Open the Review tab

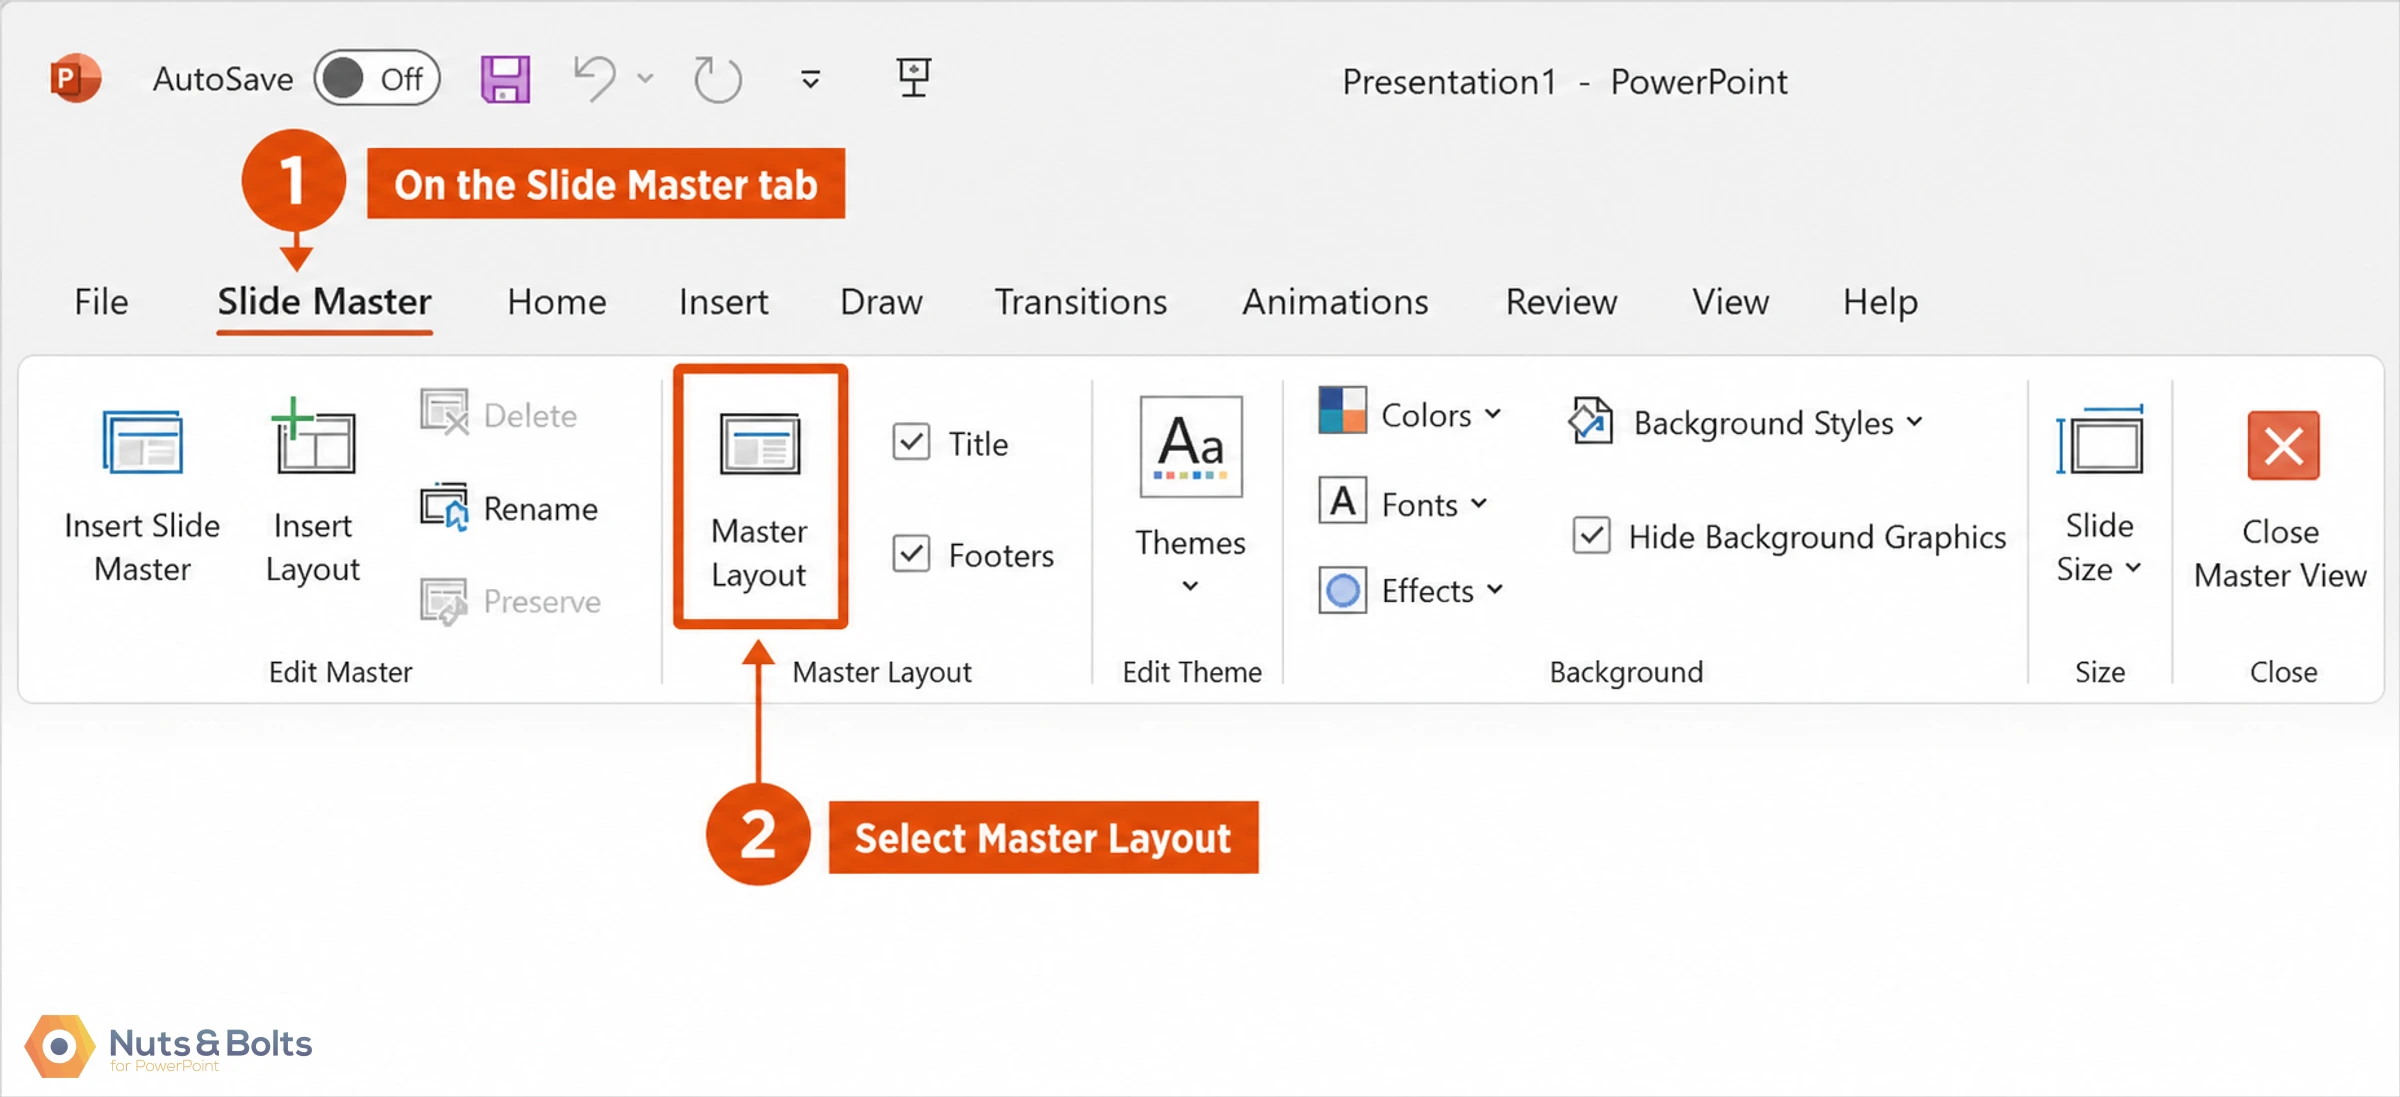tap(1561, 301)
